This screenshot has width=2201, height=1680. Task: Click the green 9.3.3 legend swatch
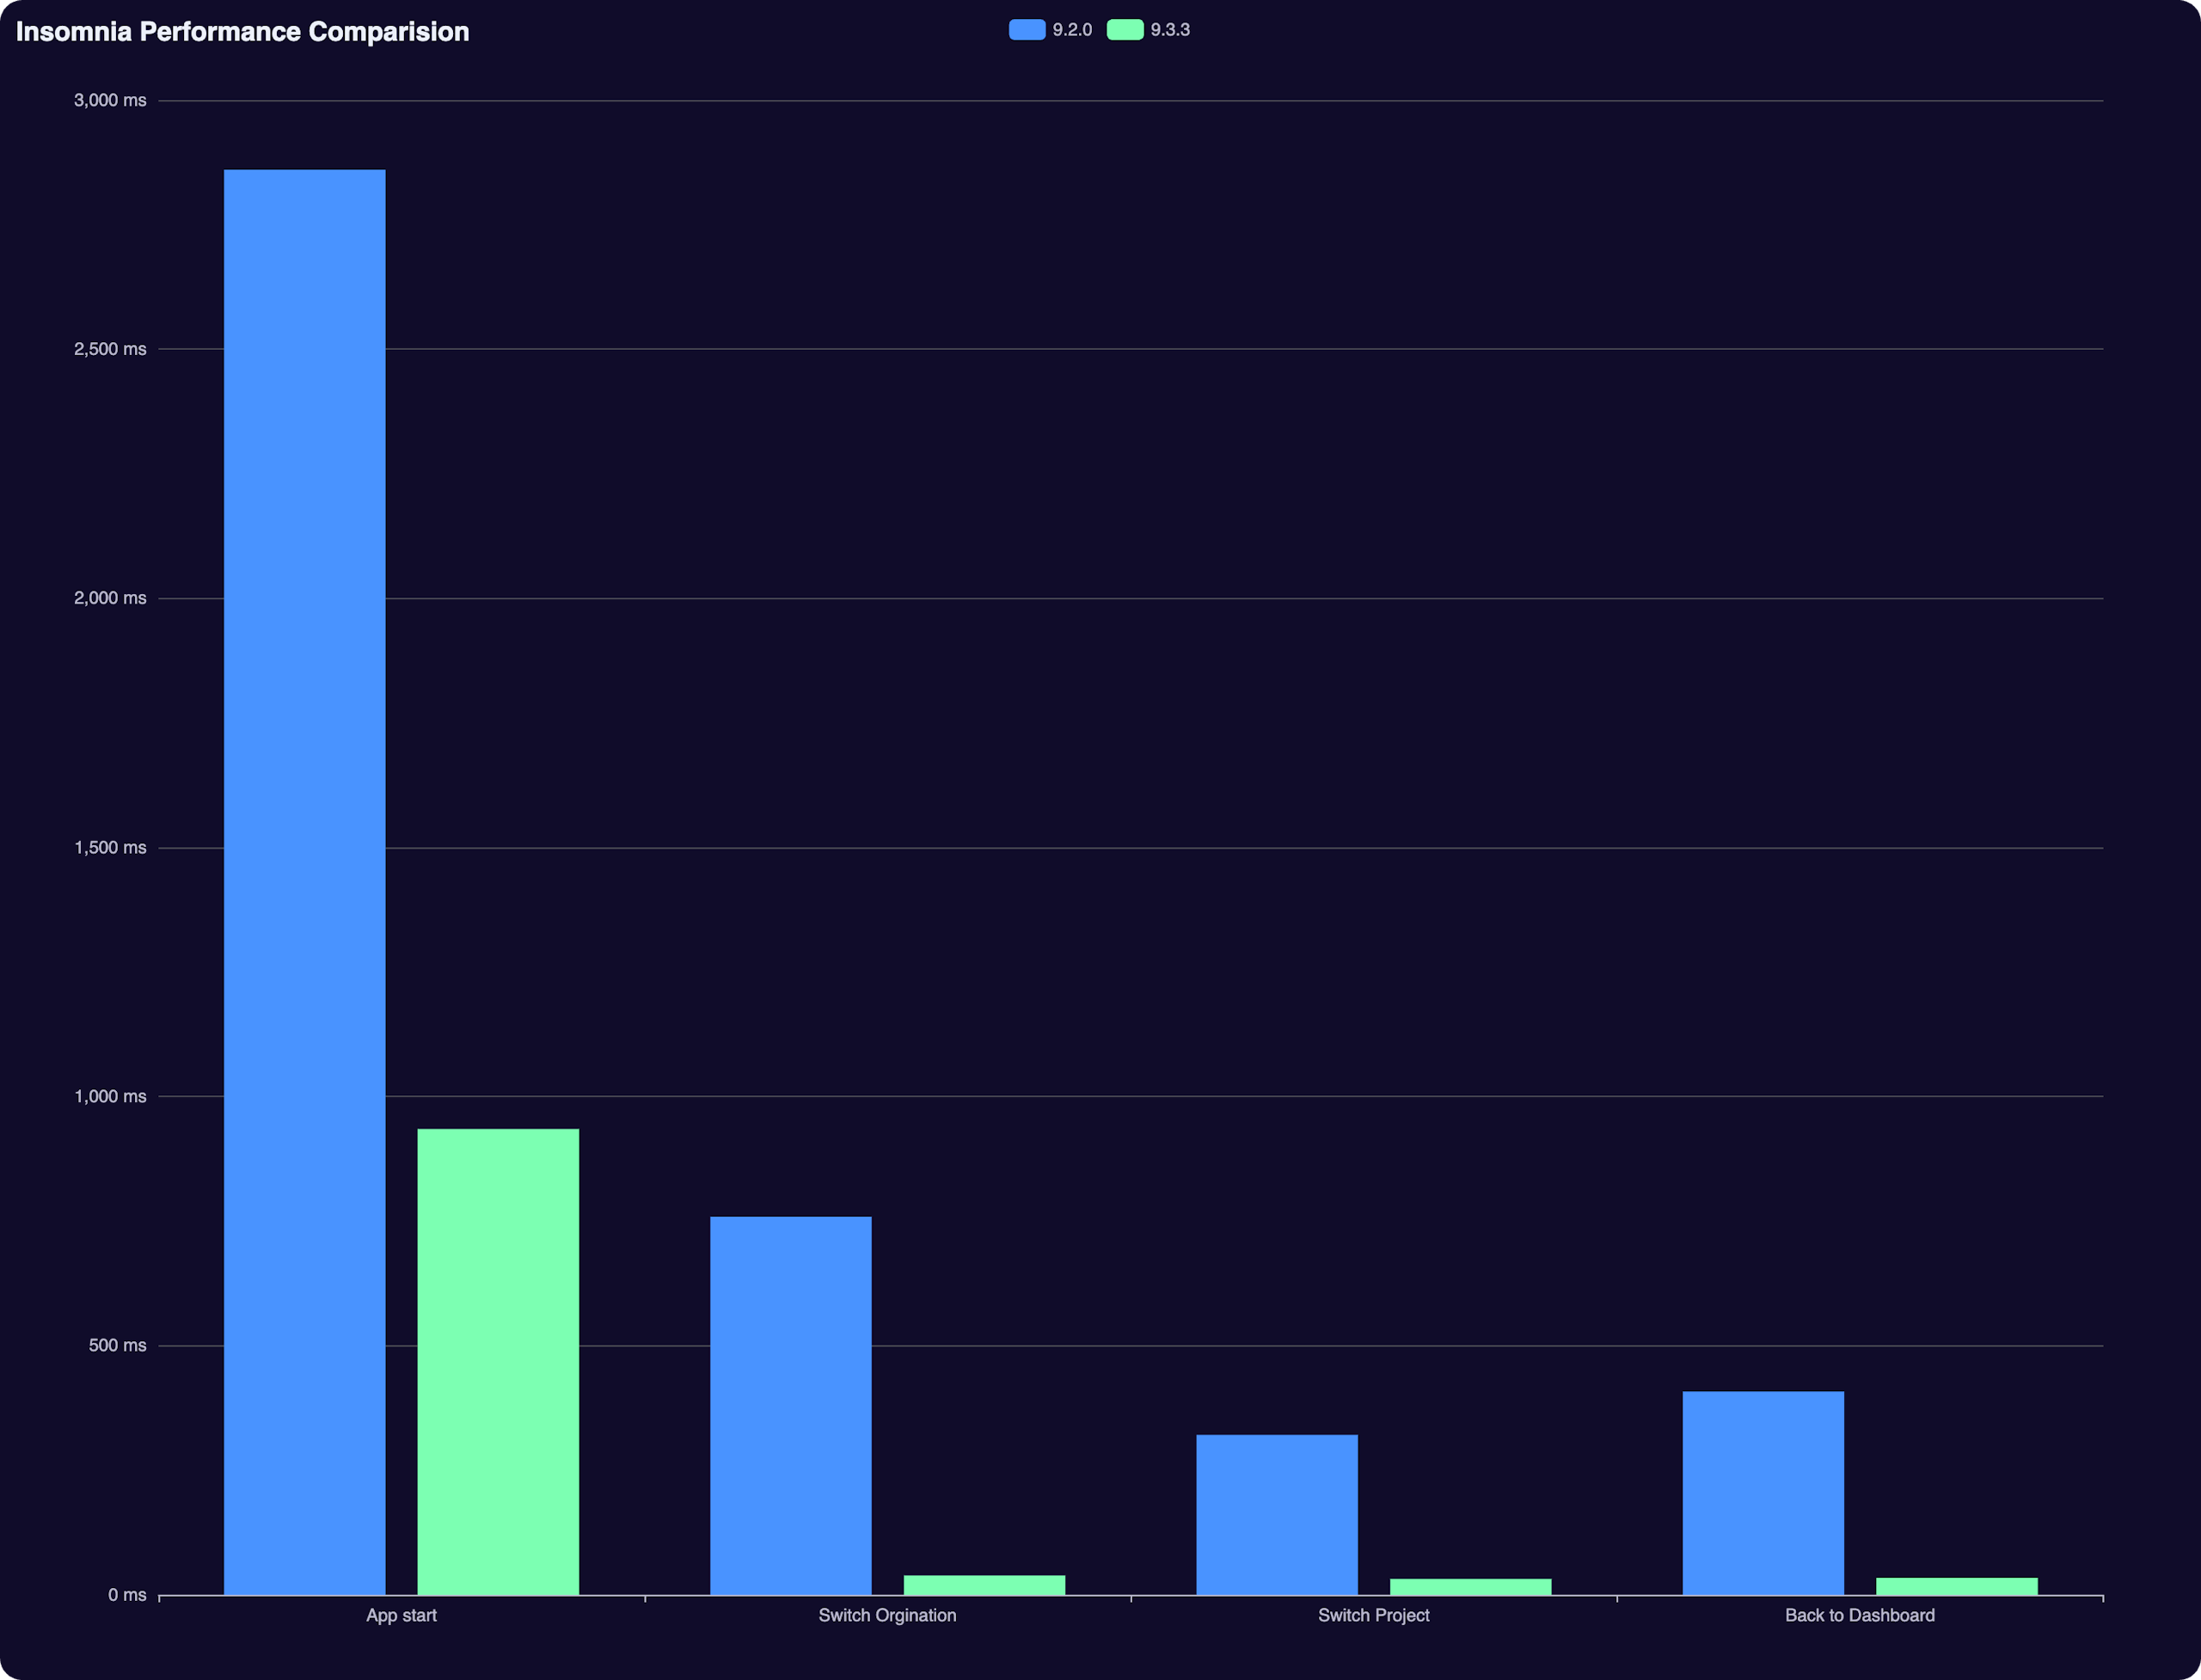[x=1125, y=30]
